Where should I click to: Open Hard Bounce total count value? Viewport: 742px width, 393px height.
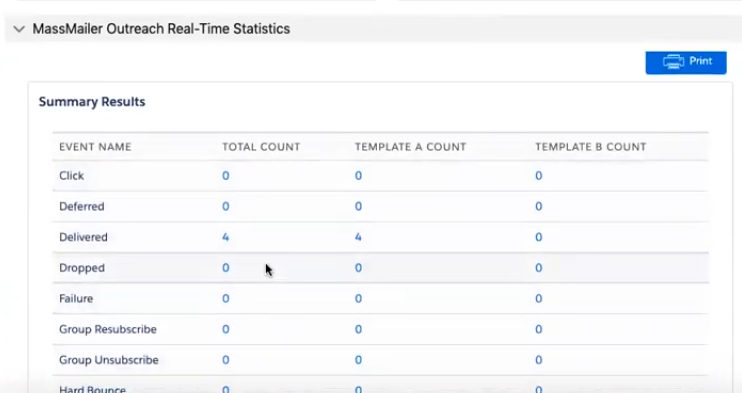(x=226, y=389)
